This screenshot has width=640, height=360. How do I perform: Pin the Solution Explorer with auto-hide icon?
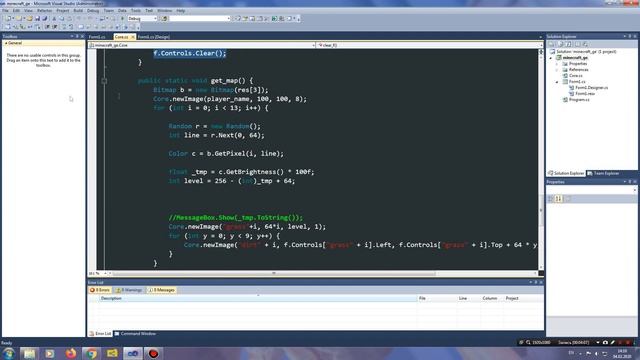pos(630,36)
